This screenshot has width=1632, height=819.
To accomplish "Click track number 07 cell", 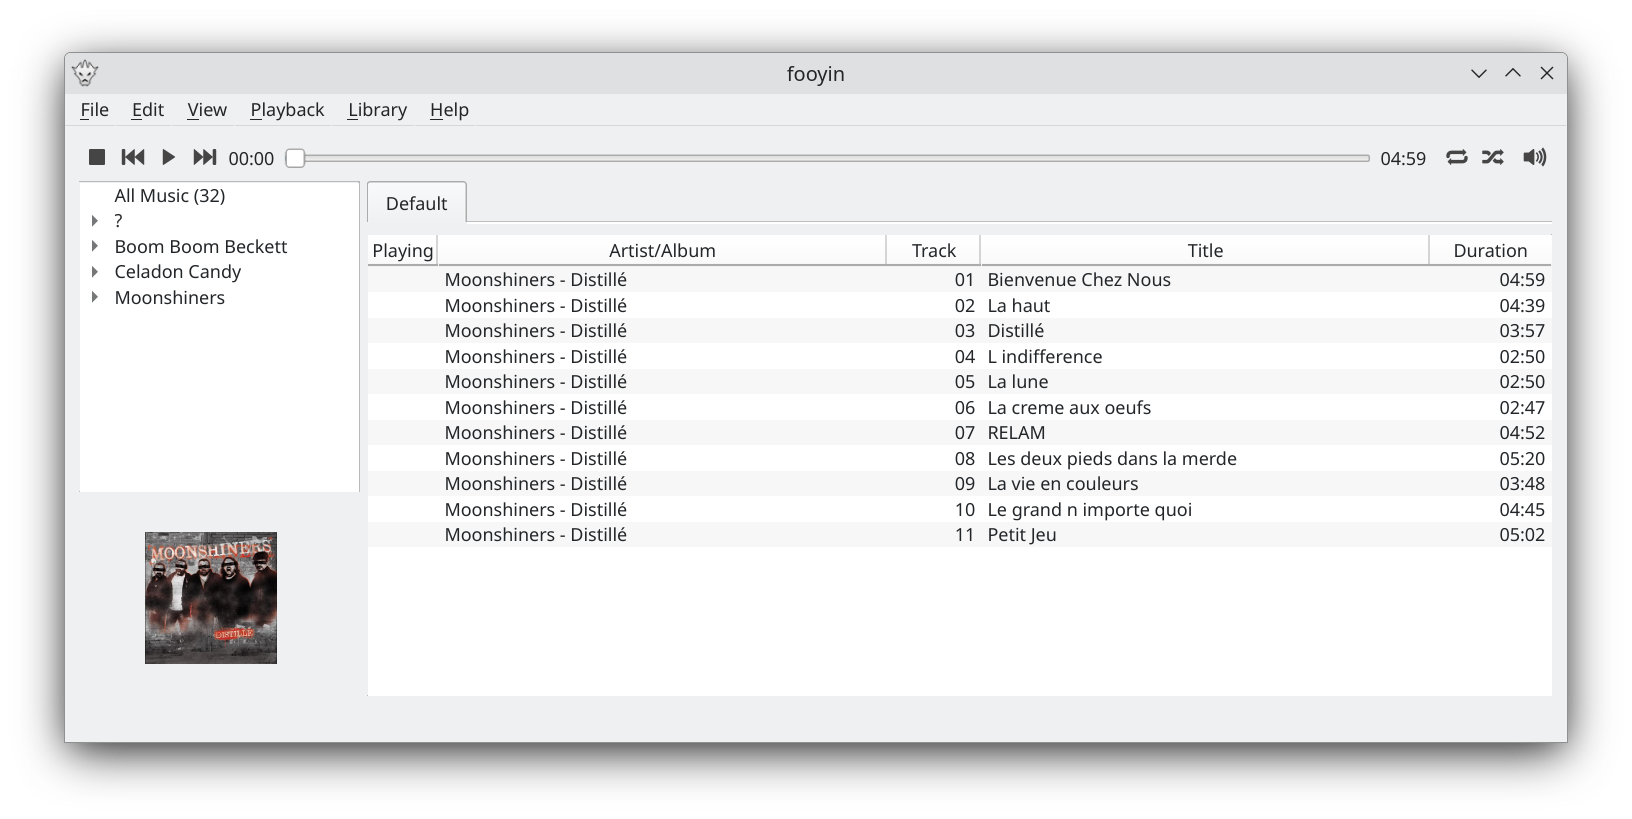I will 964,433.
